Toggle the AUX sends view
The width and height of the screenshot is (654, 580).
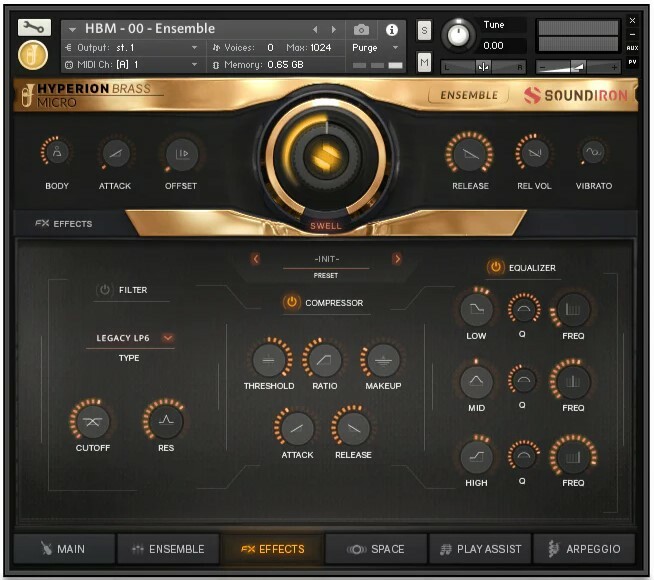(632, 48)
